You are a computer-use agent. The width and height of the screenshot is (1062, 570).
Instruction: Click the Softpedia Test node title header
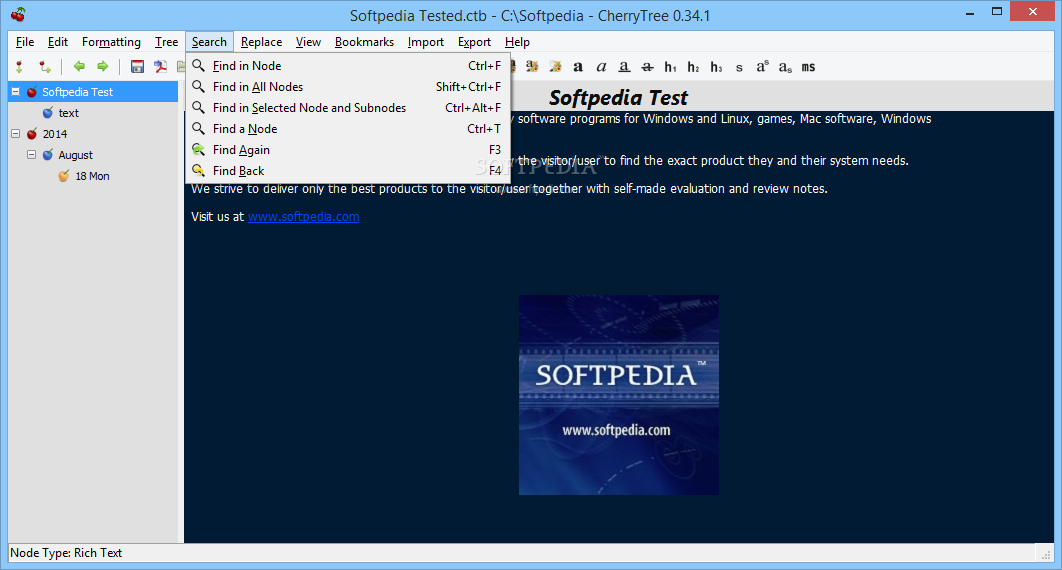pos(618,97)
